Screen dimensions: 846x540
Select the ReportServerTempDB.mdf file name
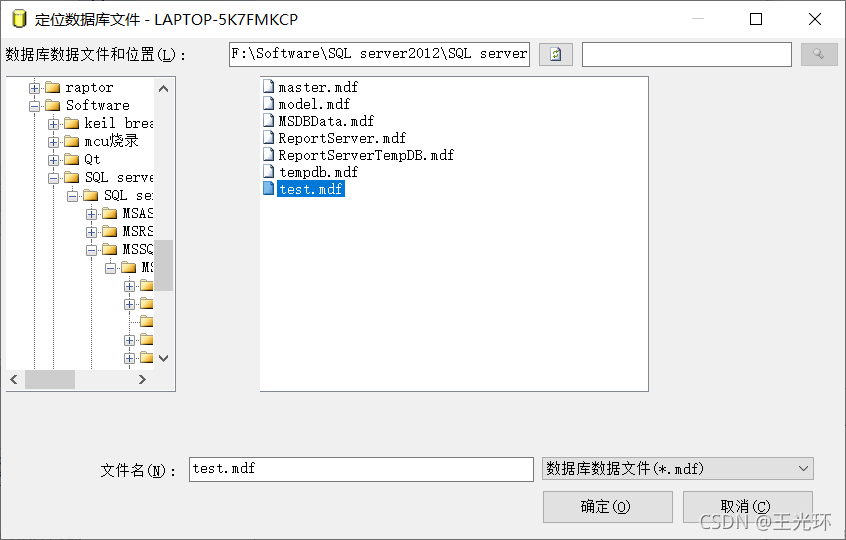click(x=366, y=155)
